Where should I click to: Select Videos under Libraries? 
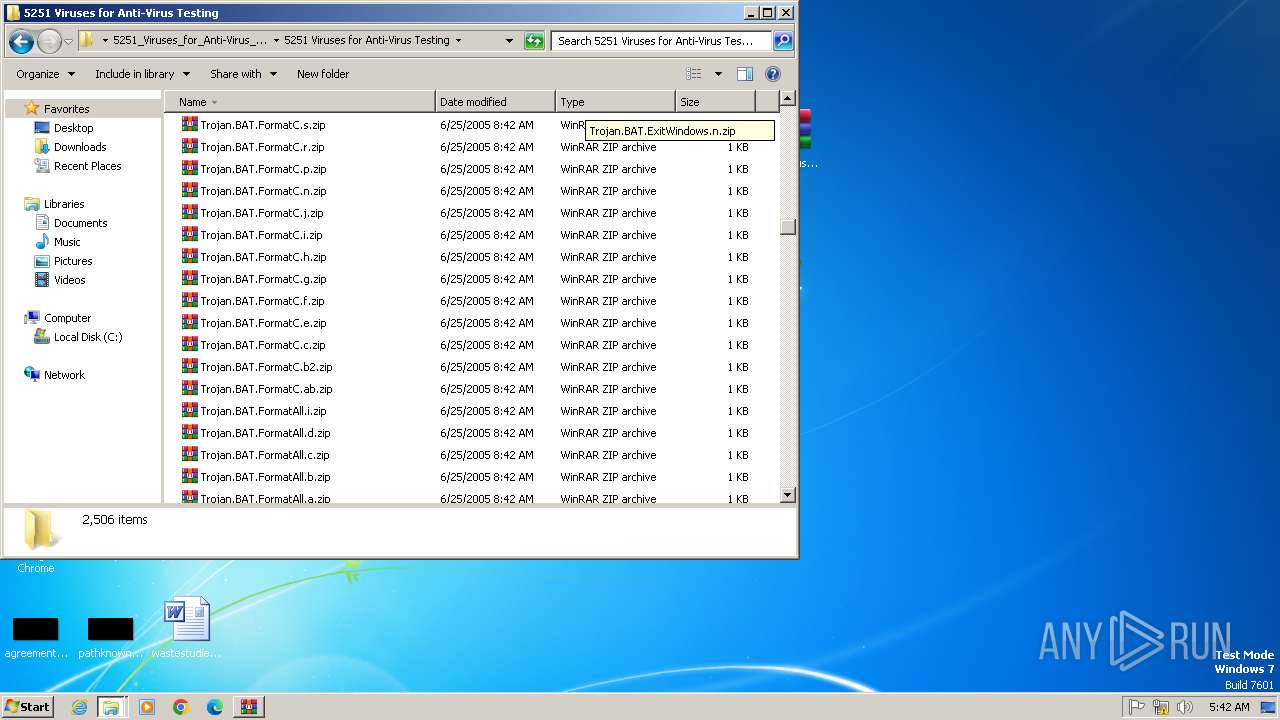tap(69, 280)
